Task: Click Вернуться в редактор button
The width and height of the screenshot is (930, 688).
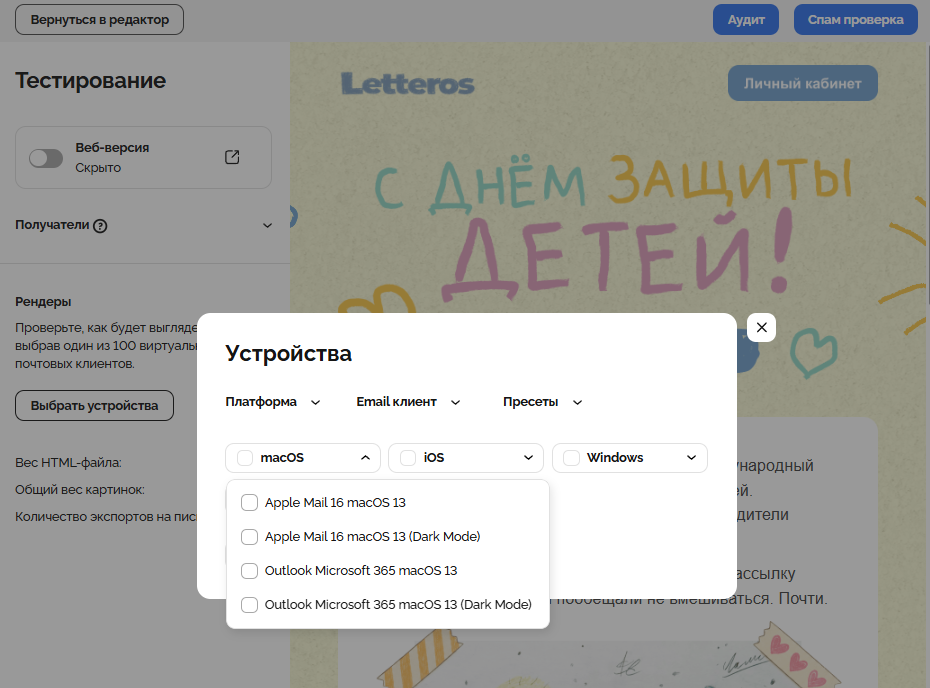Action: (100, 20)
